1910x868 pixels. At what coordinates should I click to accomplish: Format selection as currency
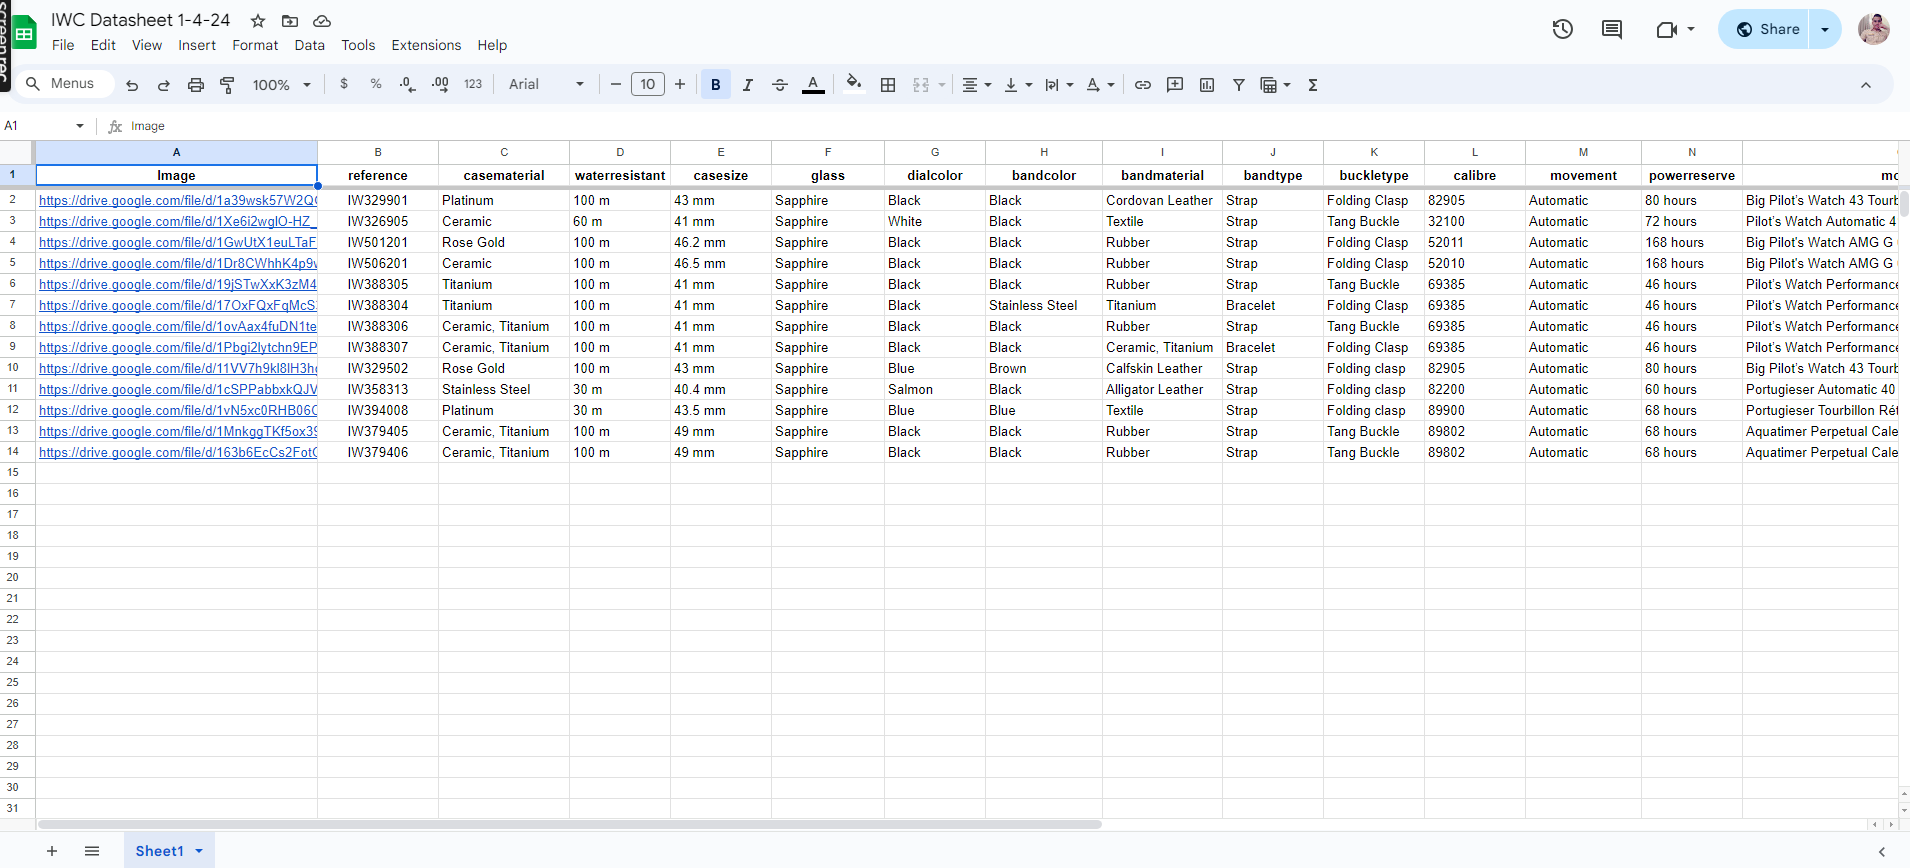coord(344,85)
